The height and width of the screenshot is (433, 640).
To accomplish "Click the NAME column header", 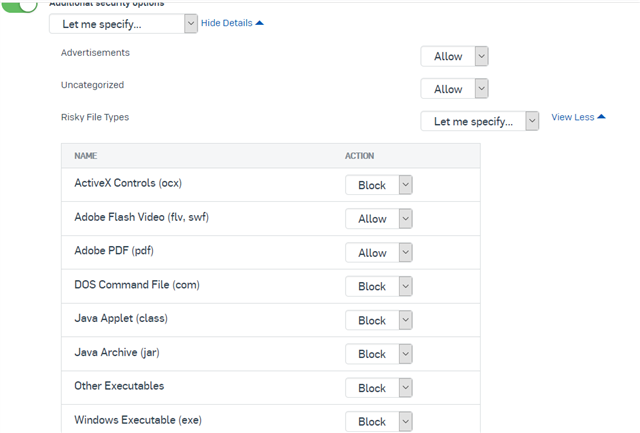I will (86, 156).
